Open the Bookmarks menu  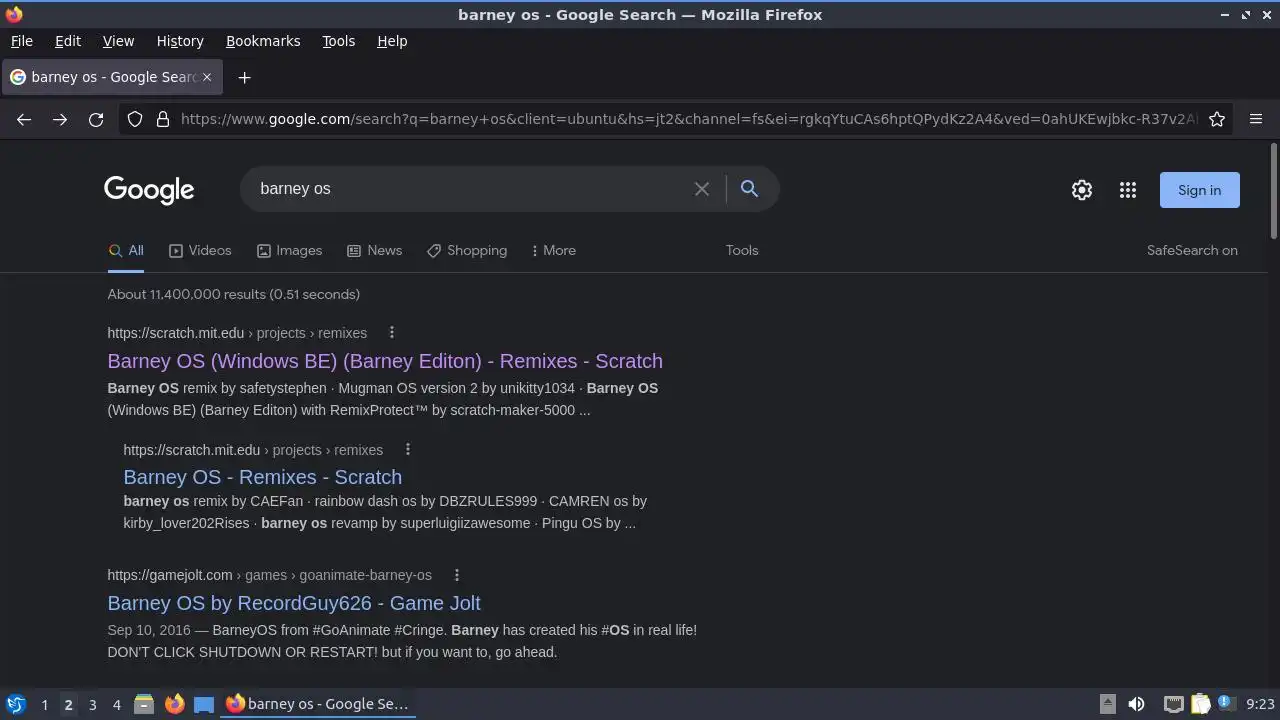pyautogui.click(x=263, y=41)
